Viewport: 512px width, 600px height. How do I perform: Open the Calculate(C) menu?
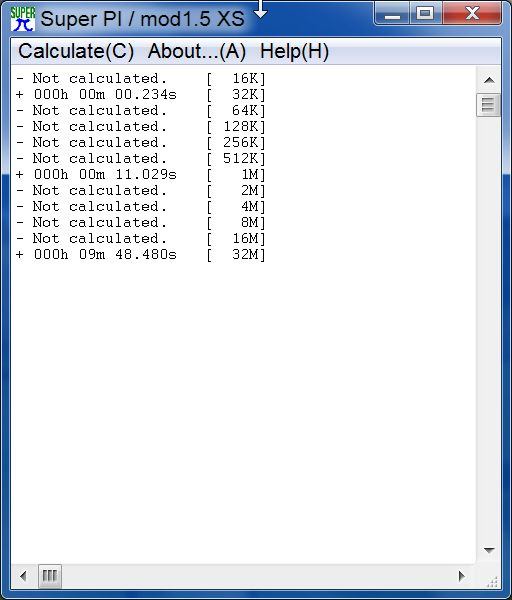[76, 52]
